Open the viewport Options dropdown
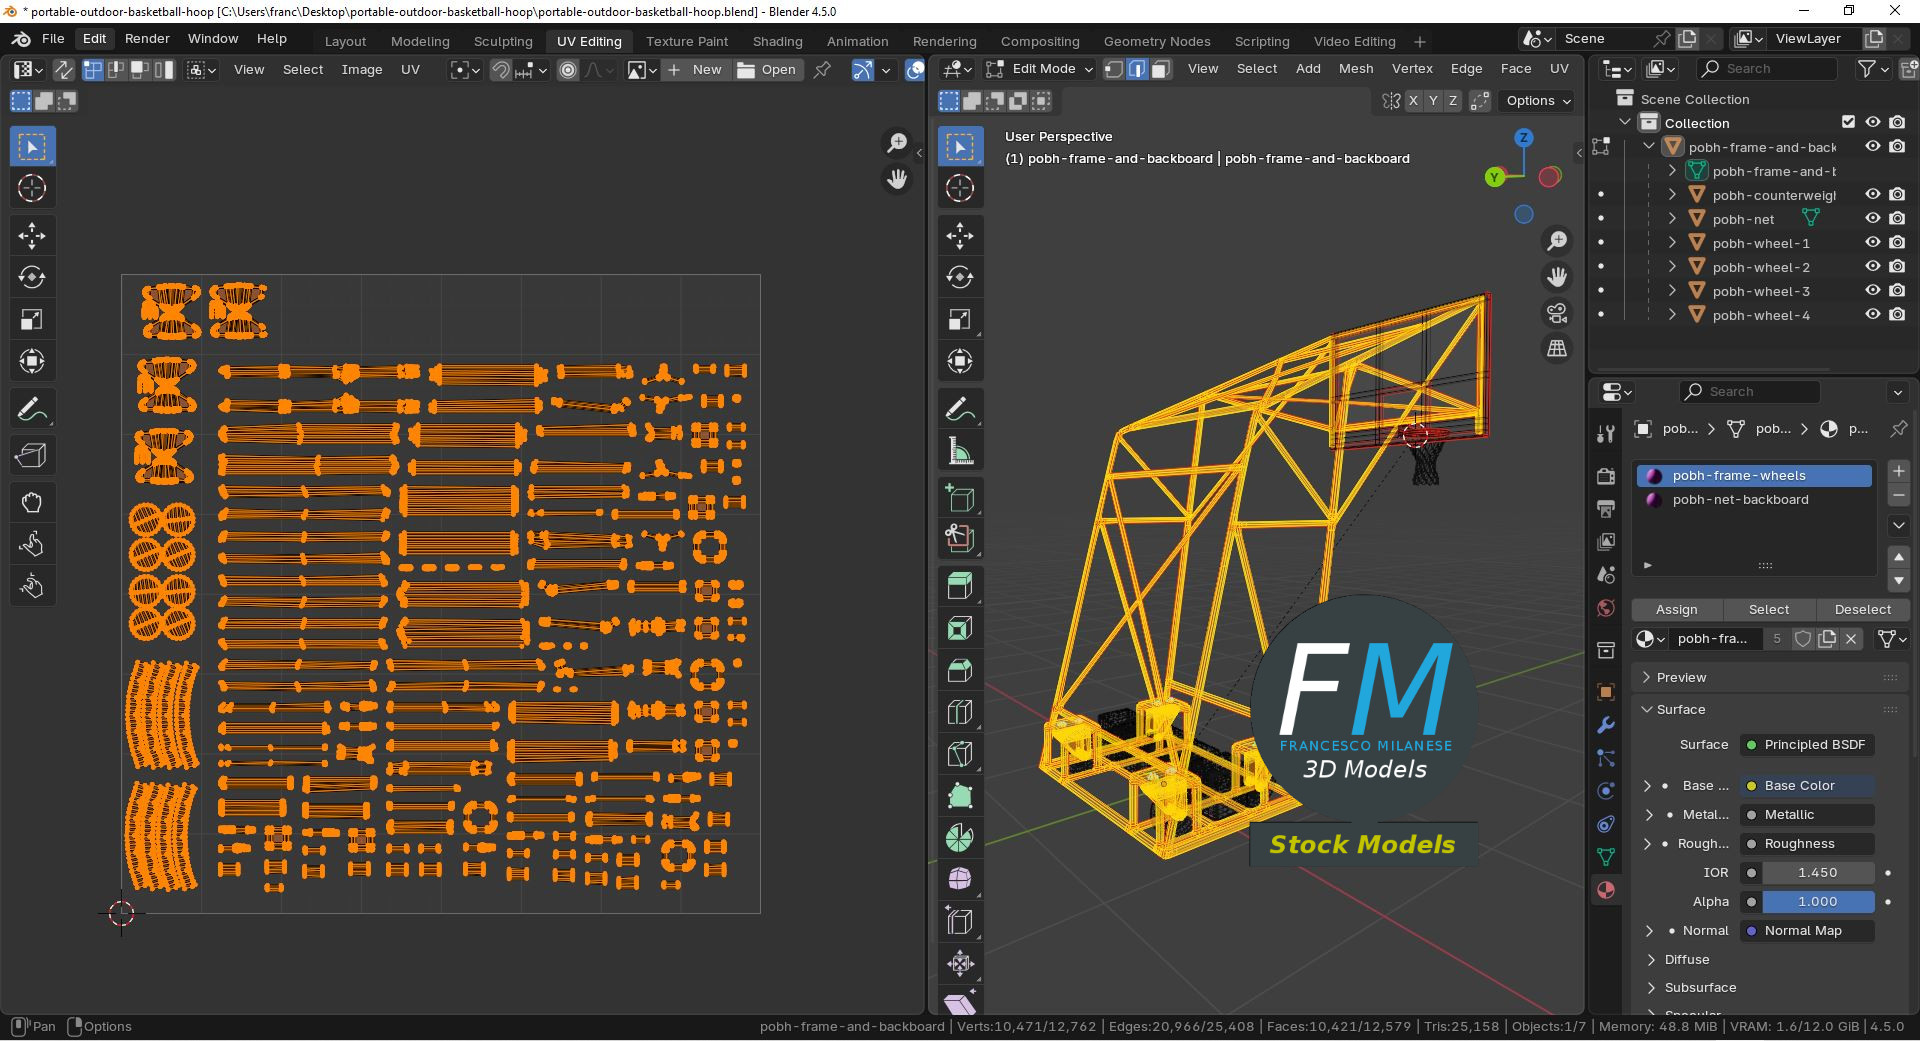 [1538, 101]
